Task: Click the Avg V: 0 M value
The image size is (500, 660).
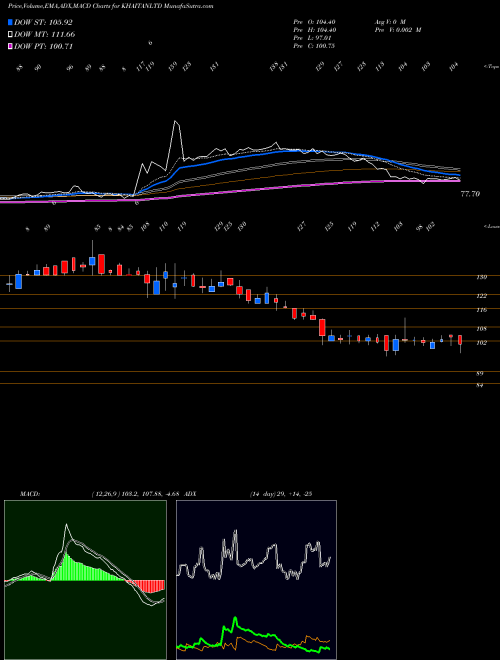Action: [389, 22]
